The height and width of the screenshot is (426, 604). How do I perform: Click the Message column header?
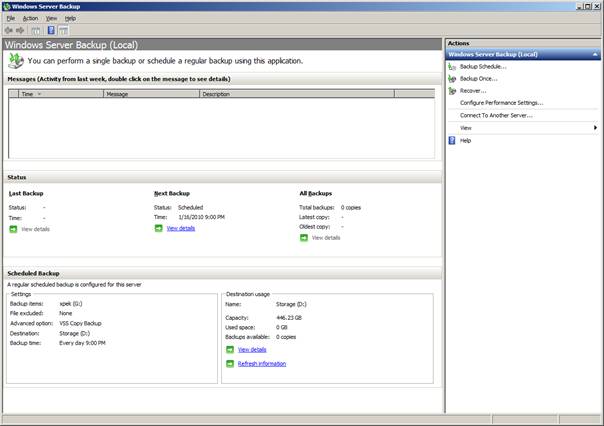tap(151, 94)
